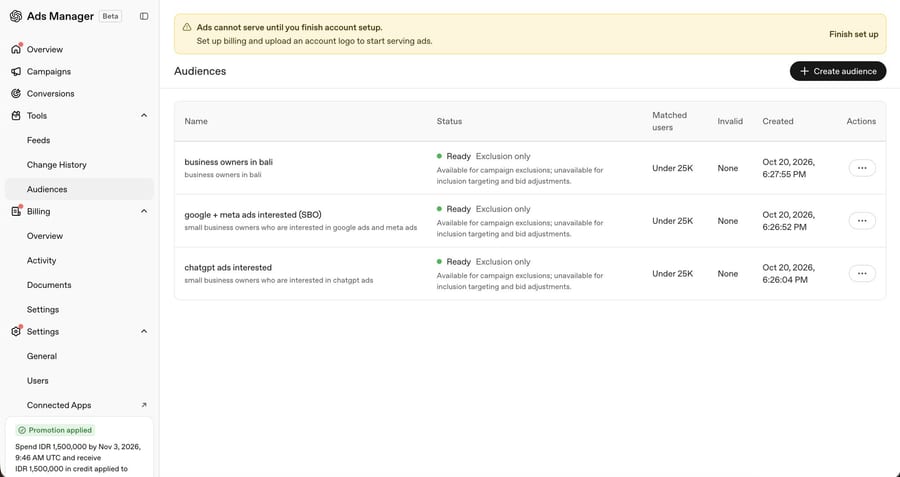Click the Promotion applied badge
900x477 pixels.
point(55,430)
